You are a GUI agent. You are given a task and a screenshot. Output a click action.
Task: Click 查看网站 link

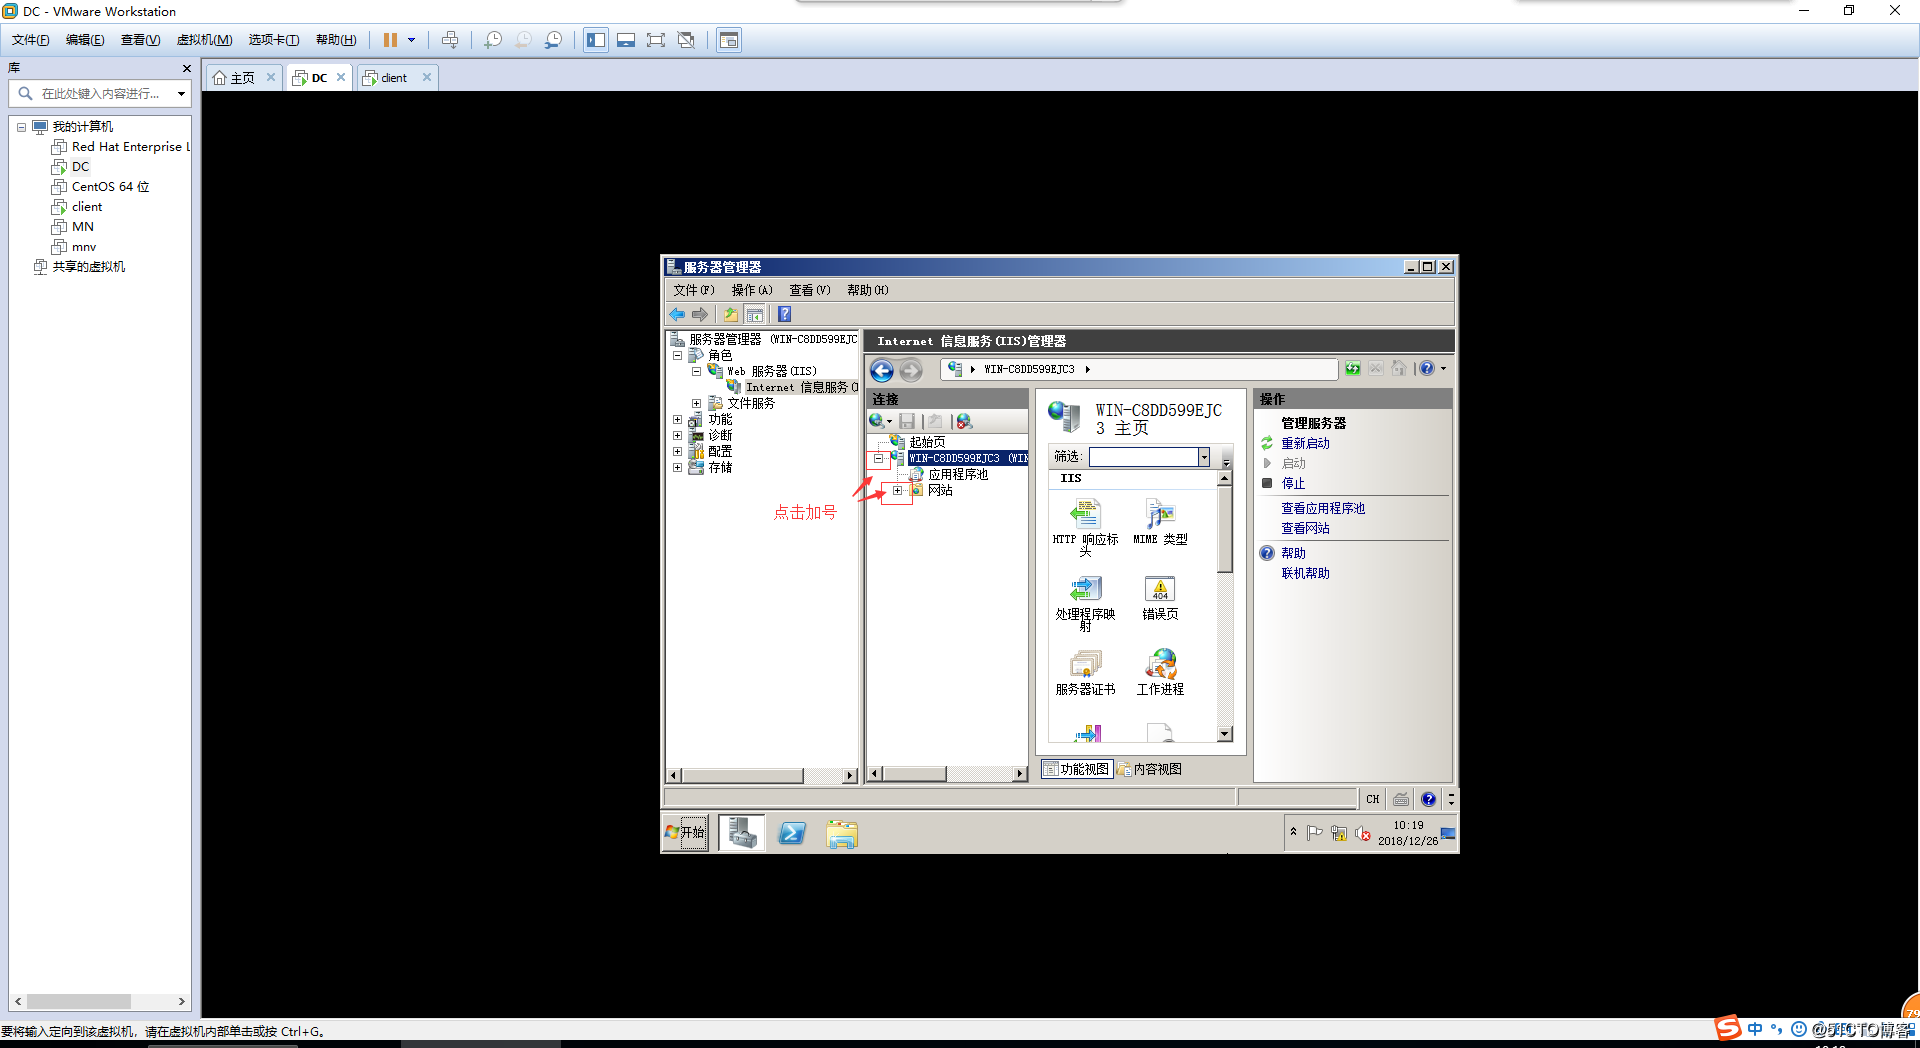pos(1305,528)
